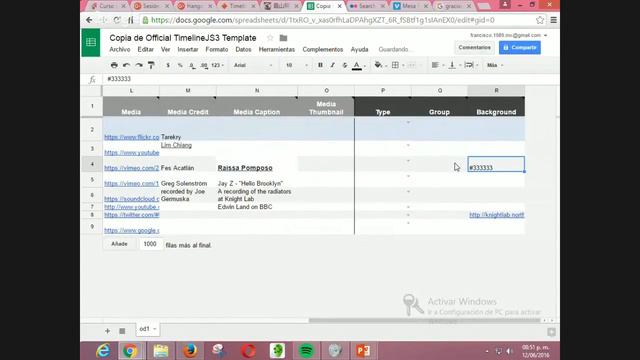640x360 pixels.
Task: Open PowerPoint from the taskbar
Action: pyautogui.click(x=363, y=351)
